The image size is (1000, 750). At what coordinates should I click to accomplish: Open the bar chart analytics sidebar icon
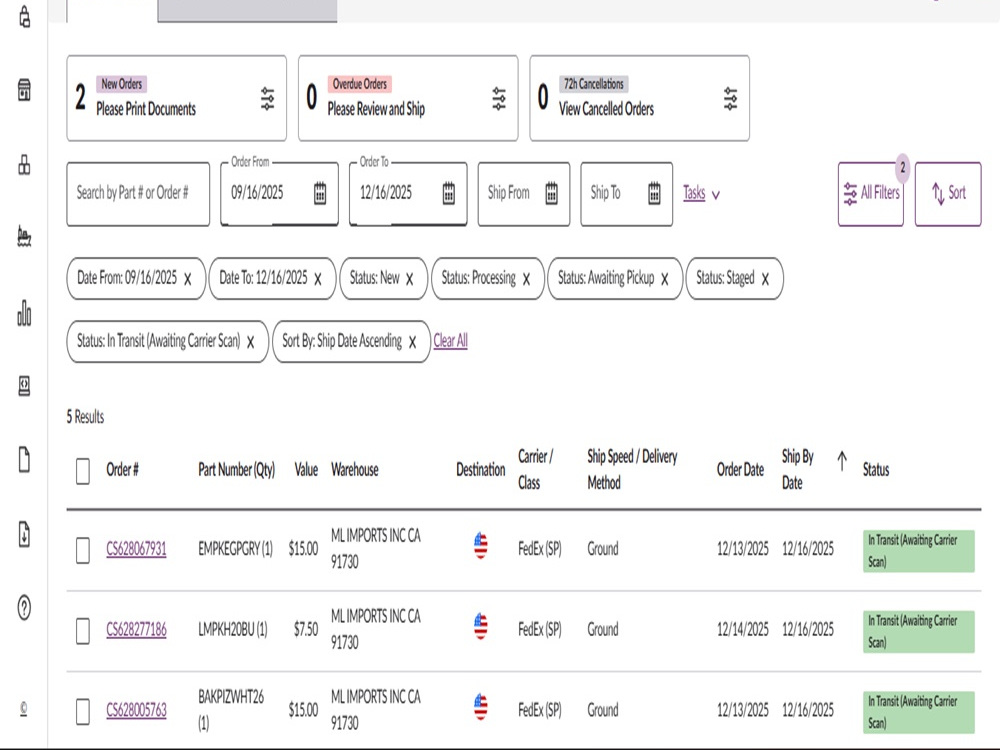coord(24,312)
